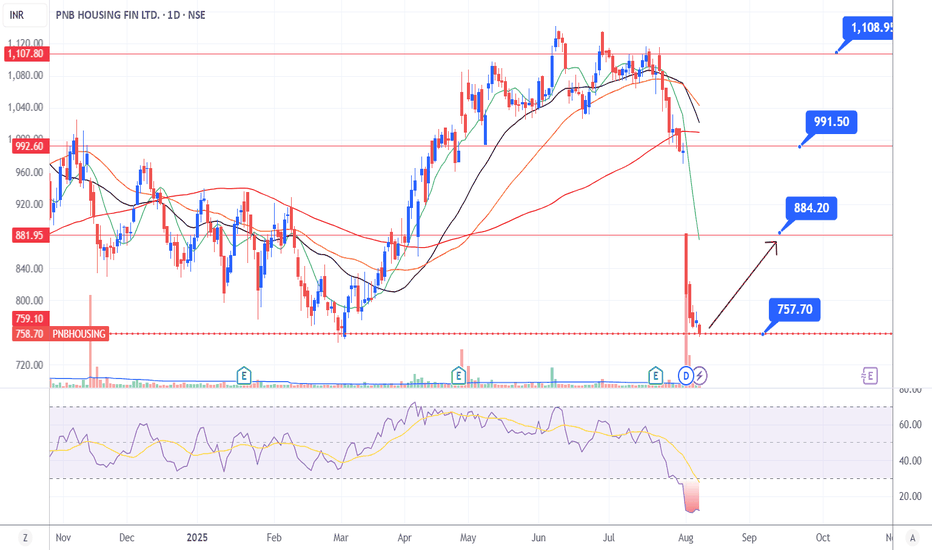932x550 pixels.
Task: Click the 60.00 RSI axis value
Action: (x=910, y=425)
